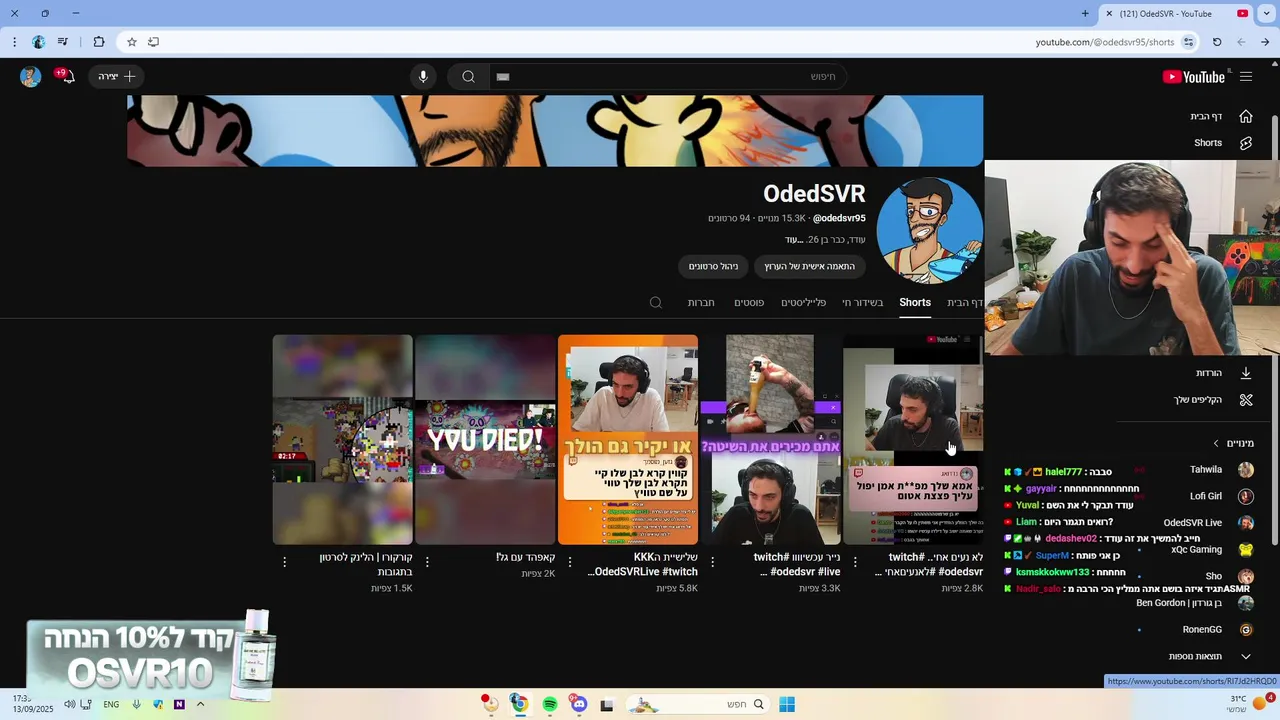Open more options for the 5.8K views short
Screen dimensions: 1280x720
[570, 562]
